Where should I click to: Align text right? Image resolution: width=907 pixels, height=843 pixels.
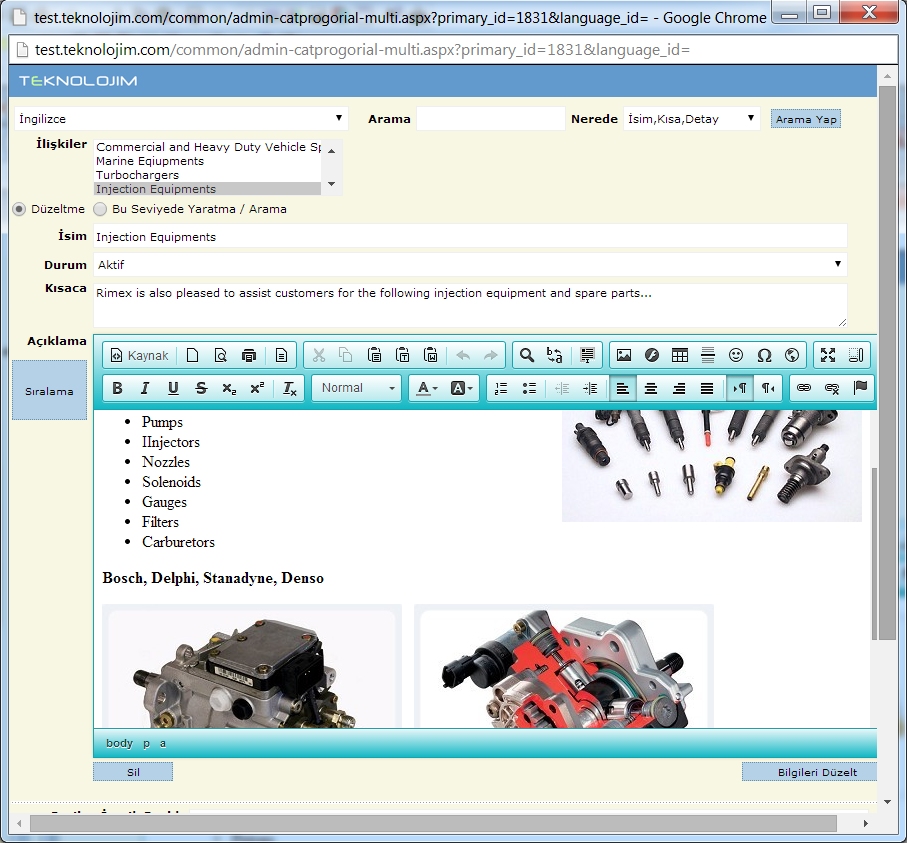pyautogui.click(x=679, y=388)
